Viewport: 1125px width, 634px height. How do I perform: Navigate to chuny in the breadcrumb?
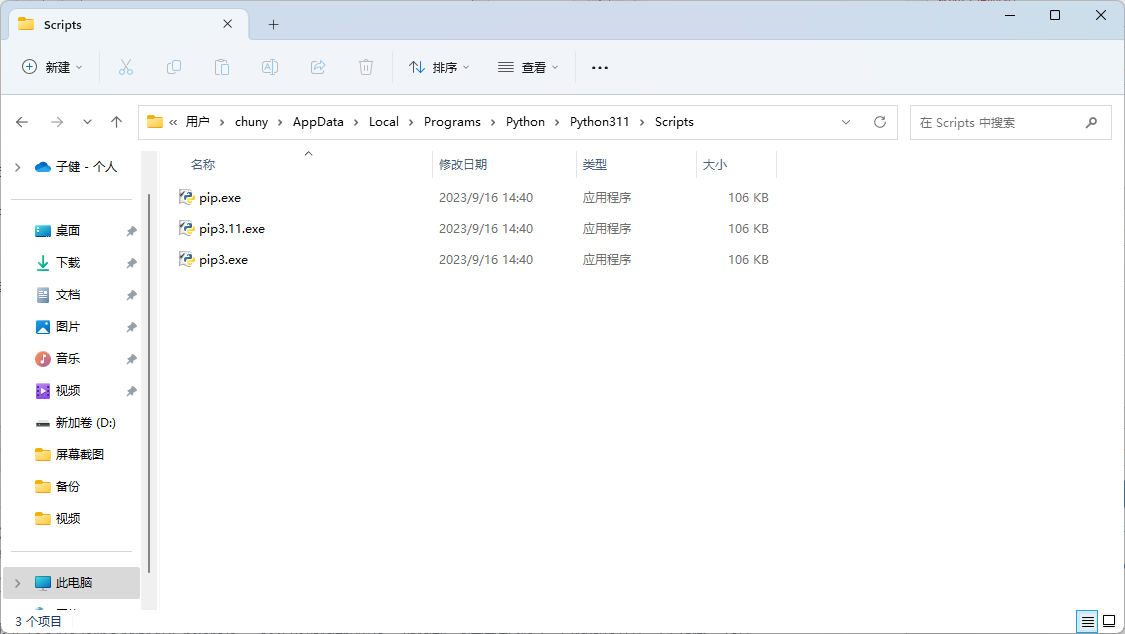[x=251, y=122]
